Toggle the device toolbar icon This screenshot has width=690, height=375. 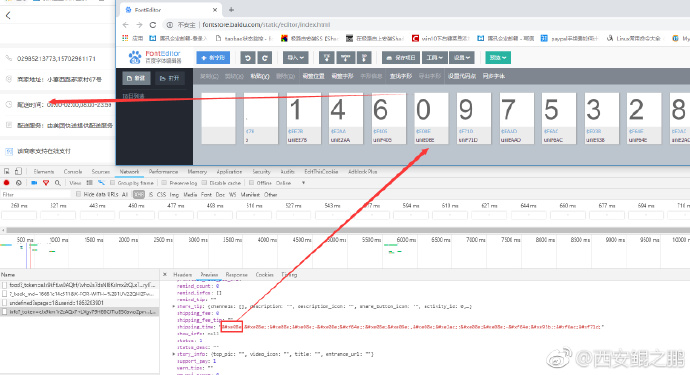click(18, 171)
